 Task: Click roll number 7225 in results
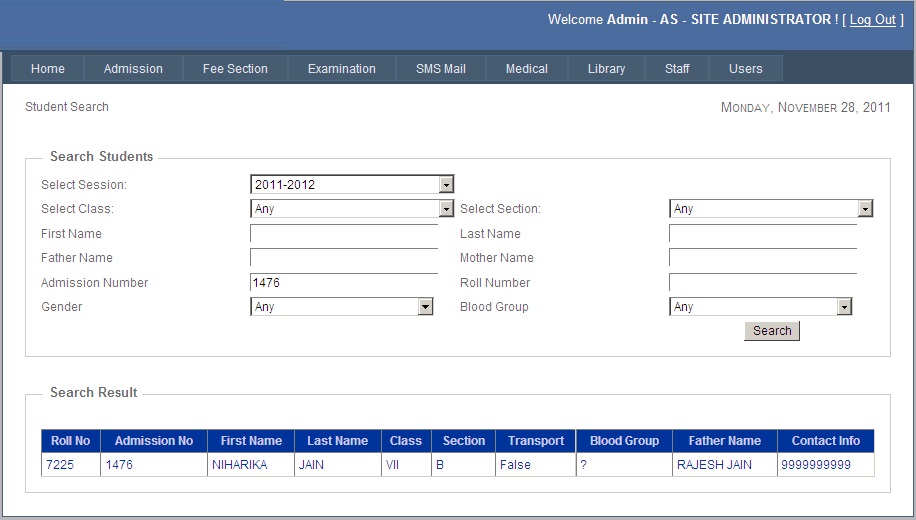(x=60, y=465)
